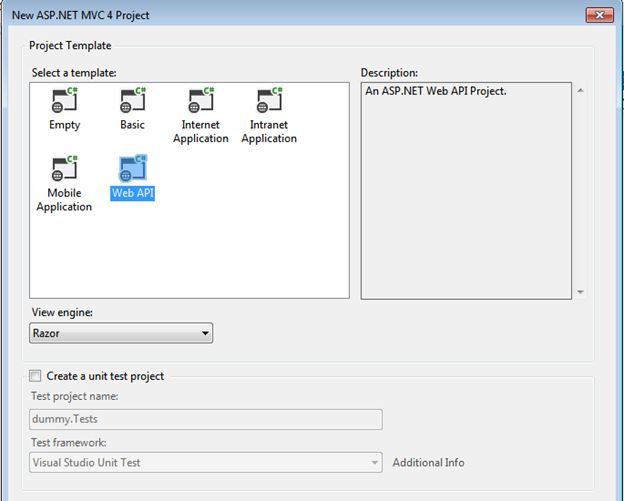Click the 'Web API' template label
Viewport: 624px width, 501px height.
tap(133, 193)
